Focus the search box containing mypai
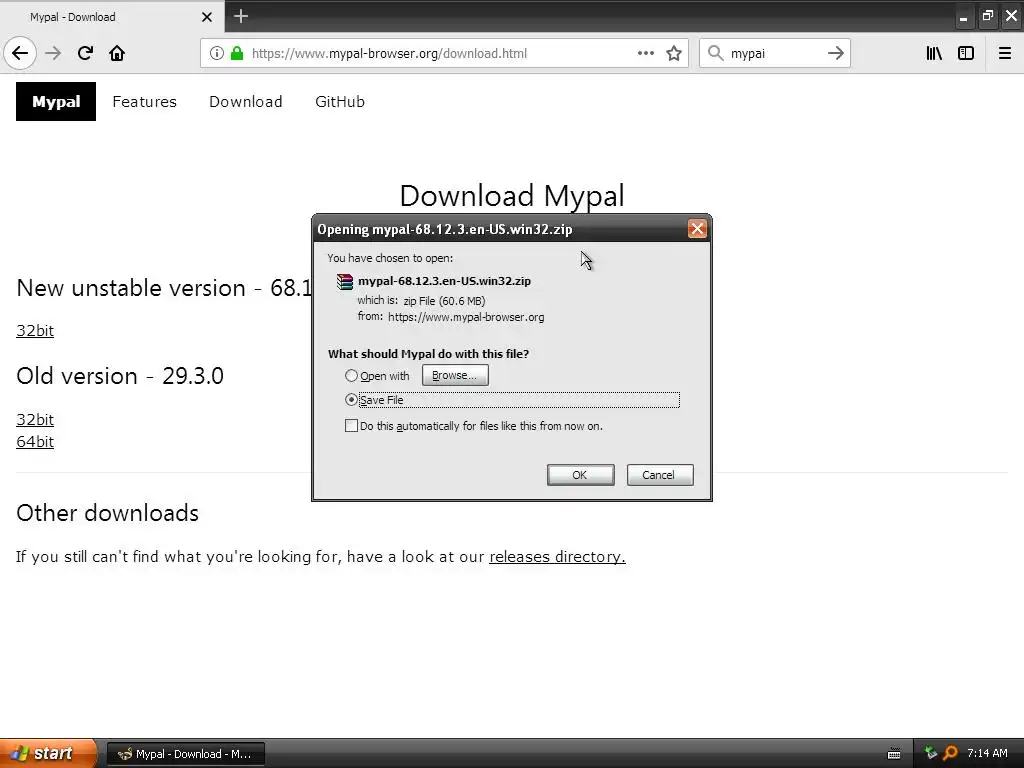Screen dimensions: 1024x768 [x=775, y=54]
